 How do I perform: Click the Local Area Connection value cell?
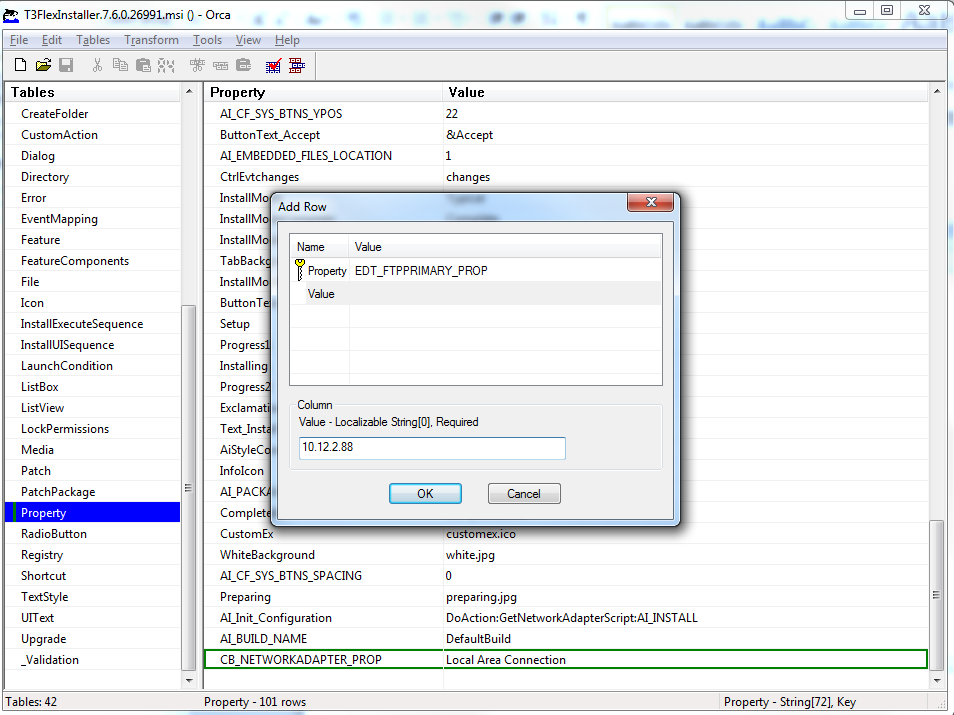pos(685,660)
